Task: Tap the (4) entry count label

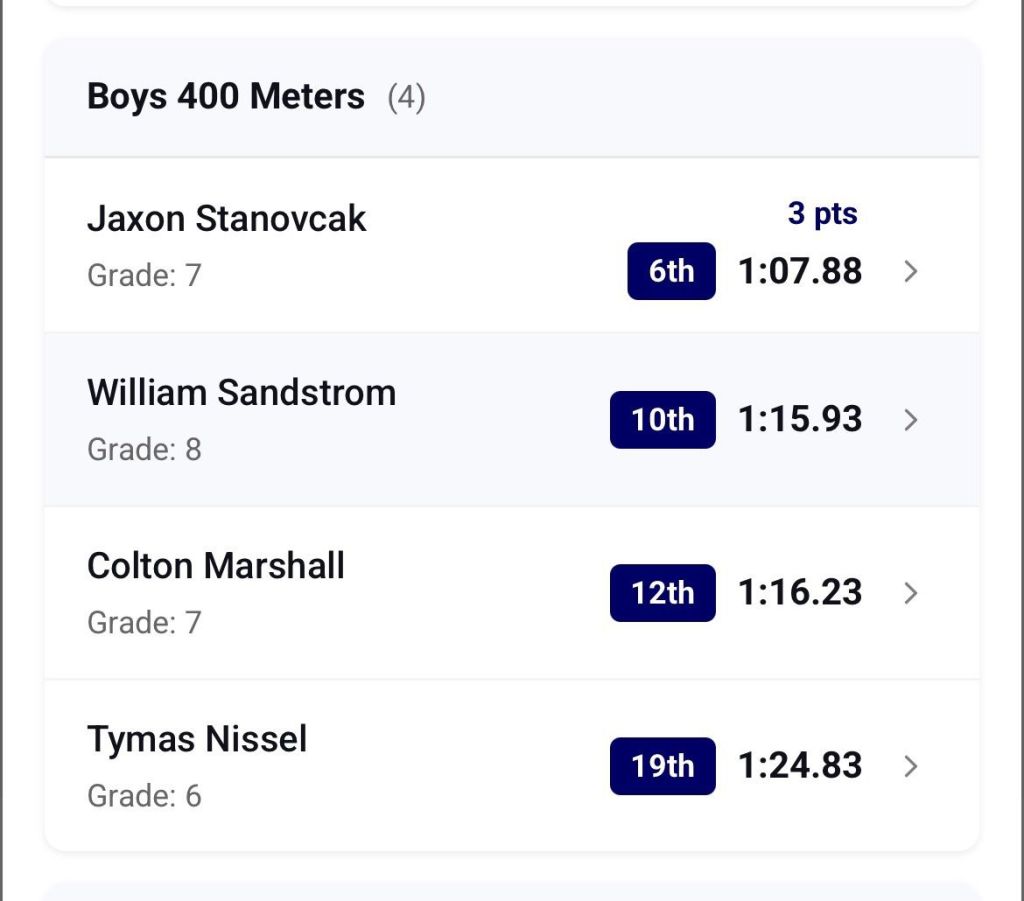Action: point(406,98)
